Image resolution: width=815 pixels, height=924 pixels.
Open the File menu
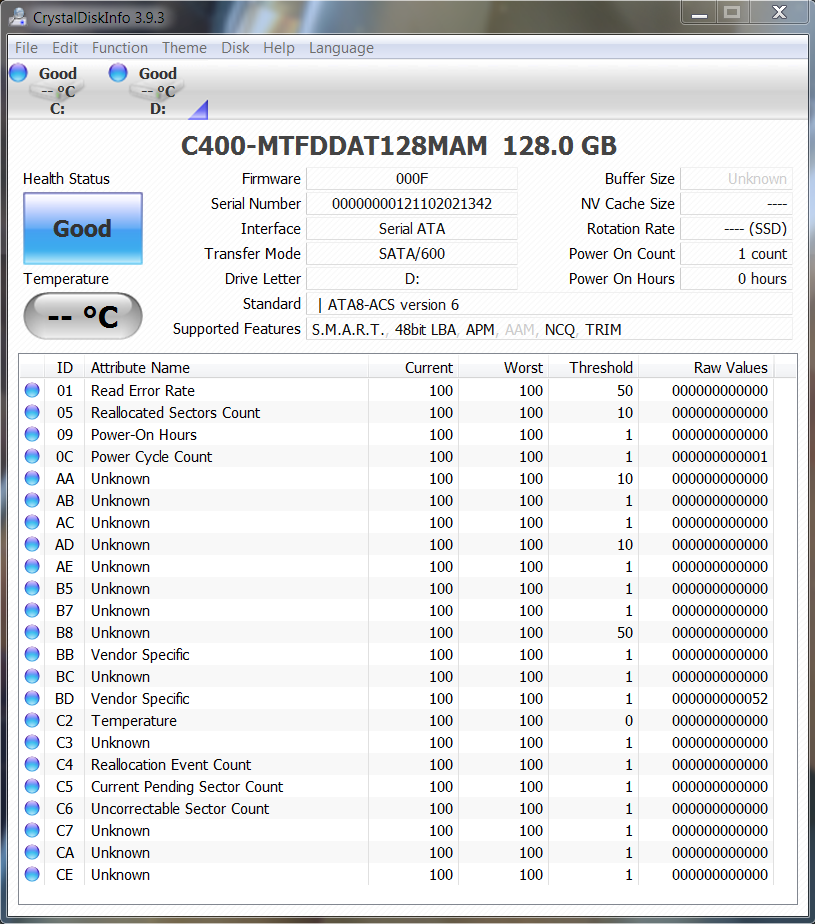[26, 48]
